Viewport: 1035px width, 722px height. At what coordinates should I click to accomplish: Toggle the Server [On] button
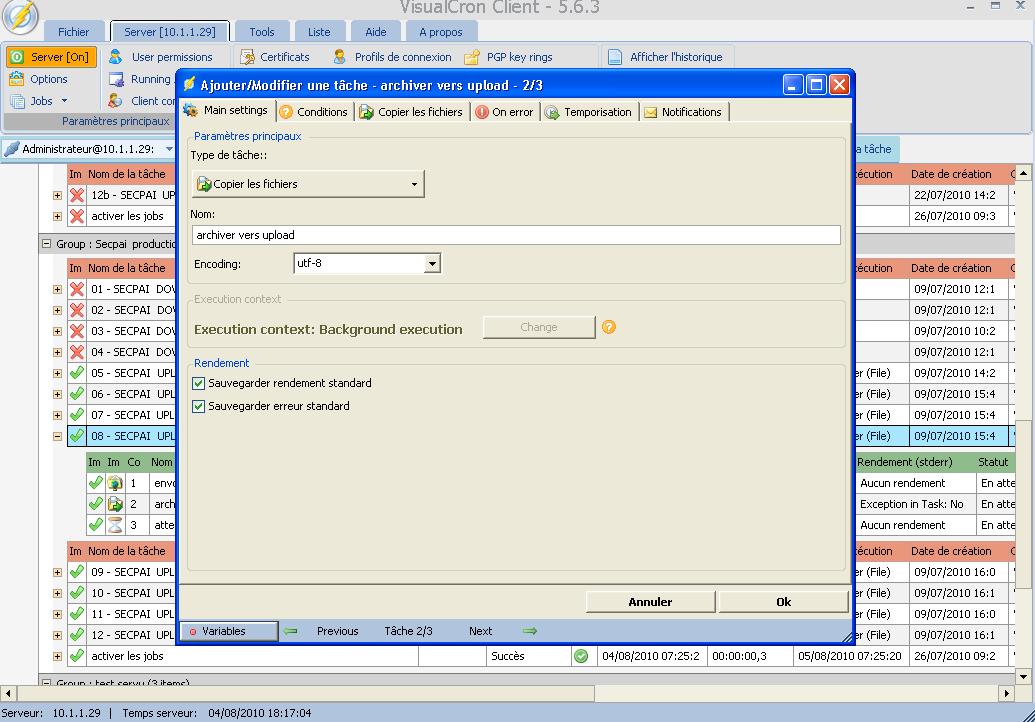50,57
